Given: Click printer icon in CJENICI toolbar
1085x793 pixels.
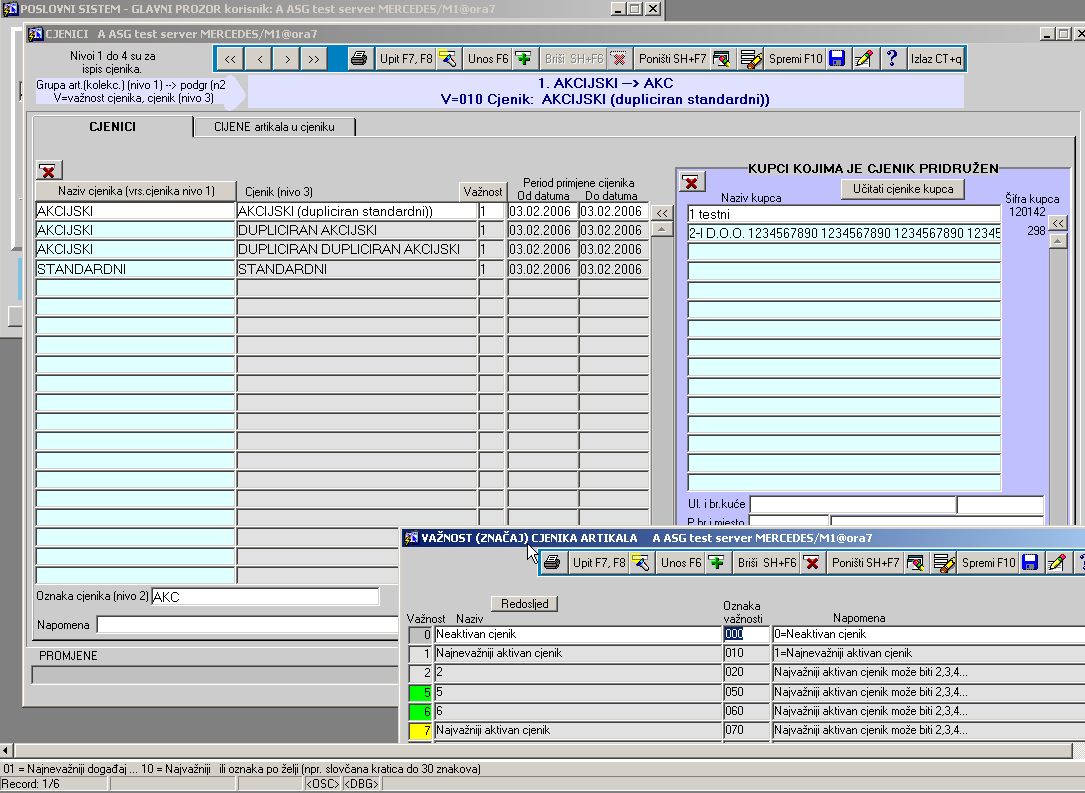Looking at the screenshot, I should point(358,59).
